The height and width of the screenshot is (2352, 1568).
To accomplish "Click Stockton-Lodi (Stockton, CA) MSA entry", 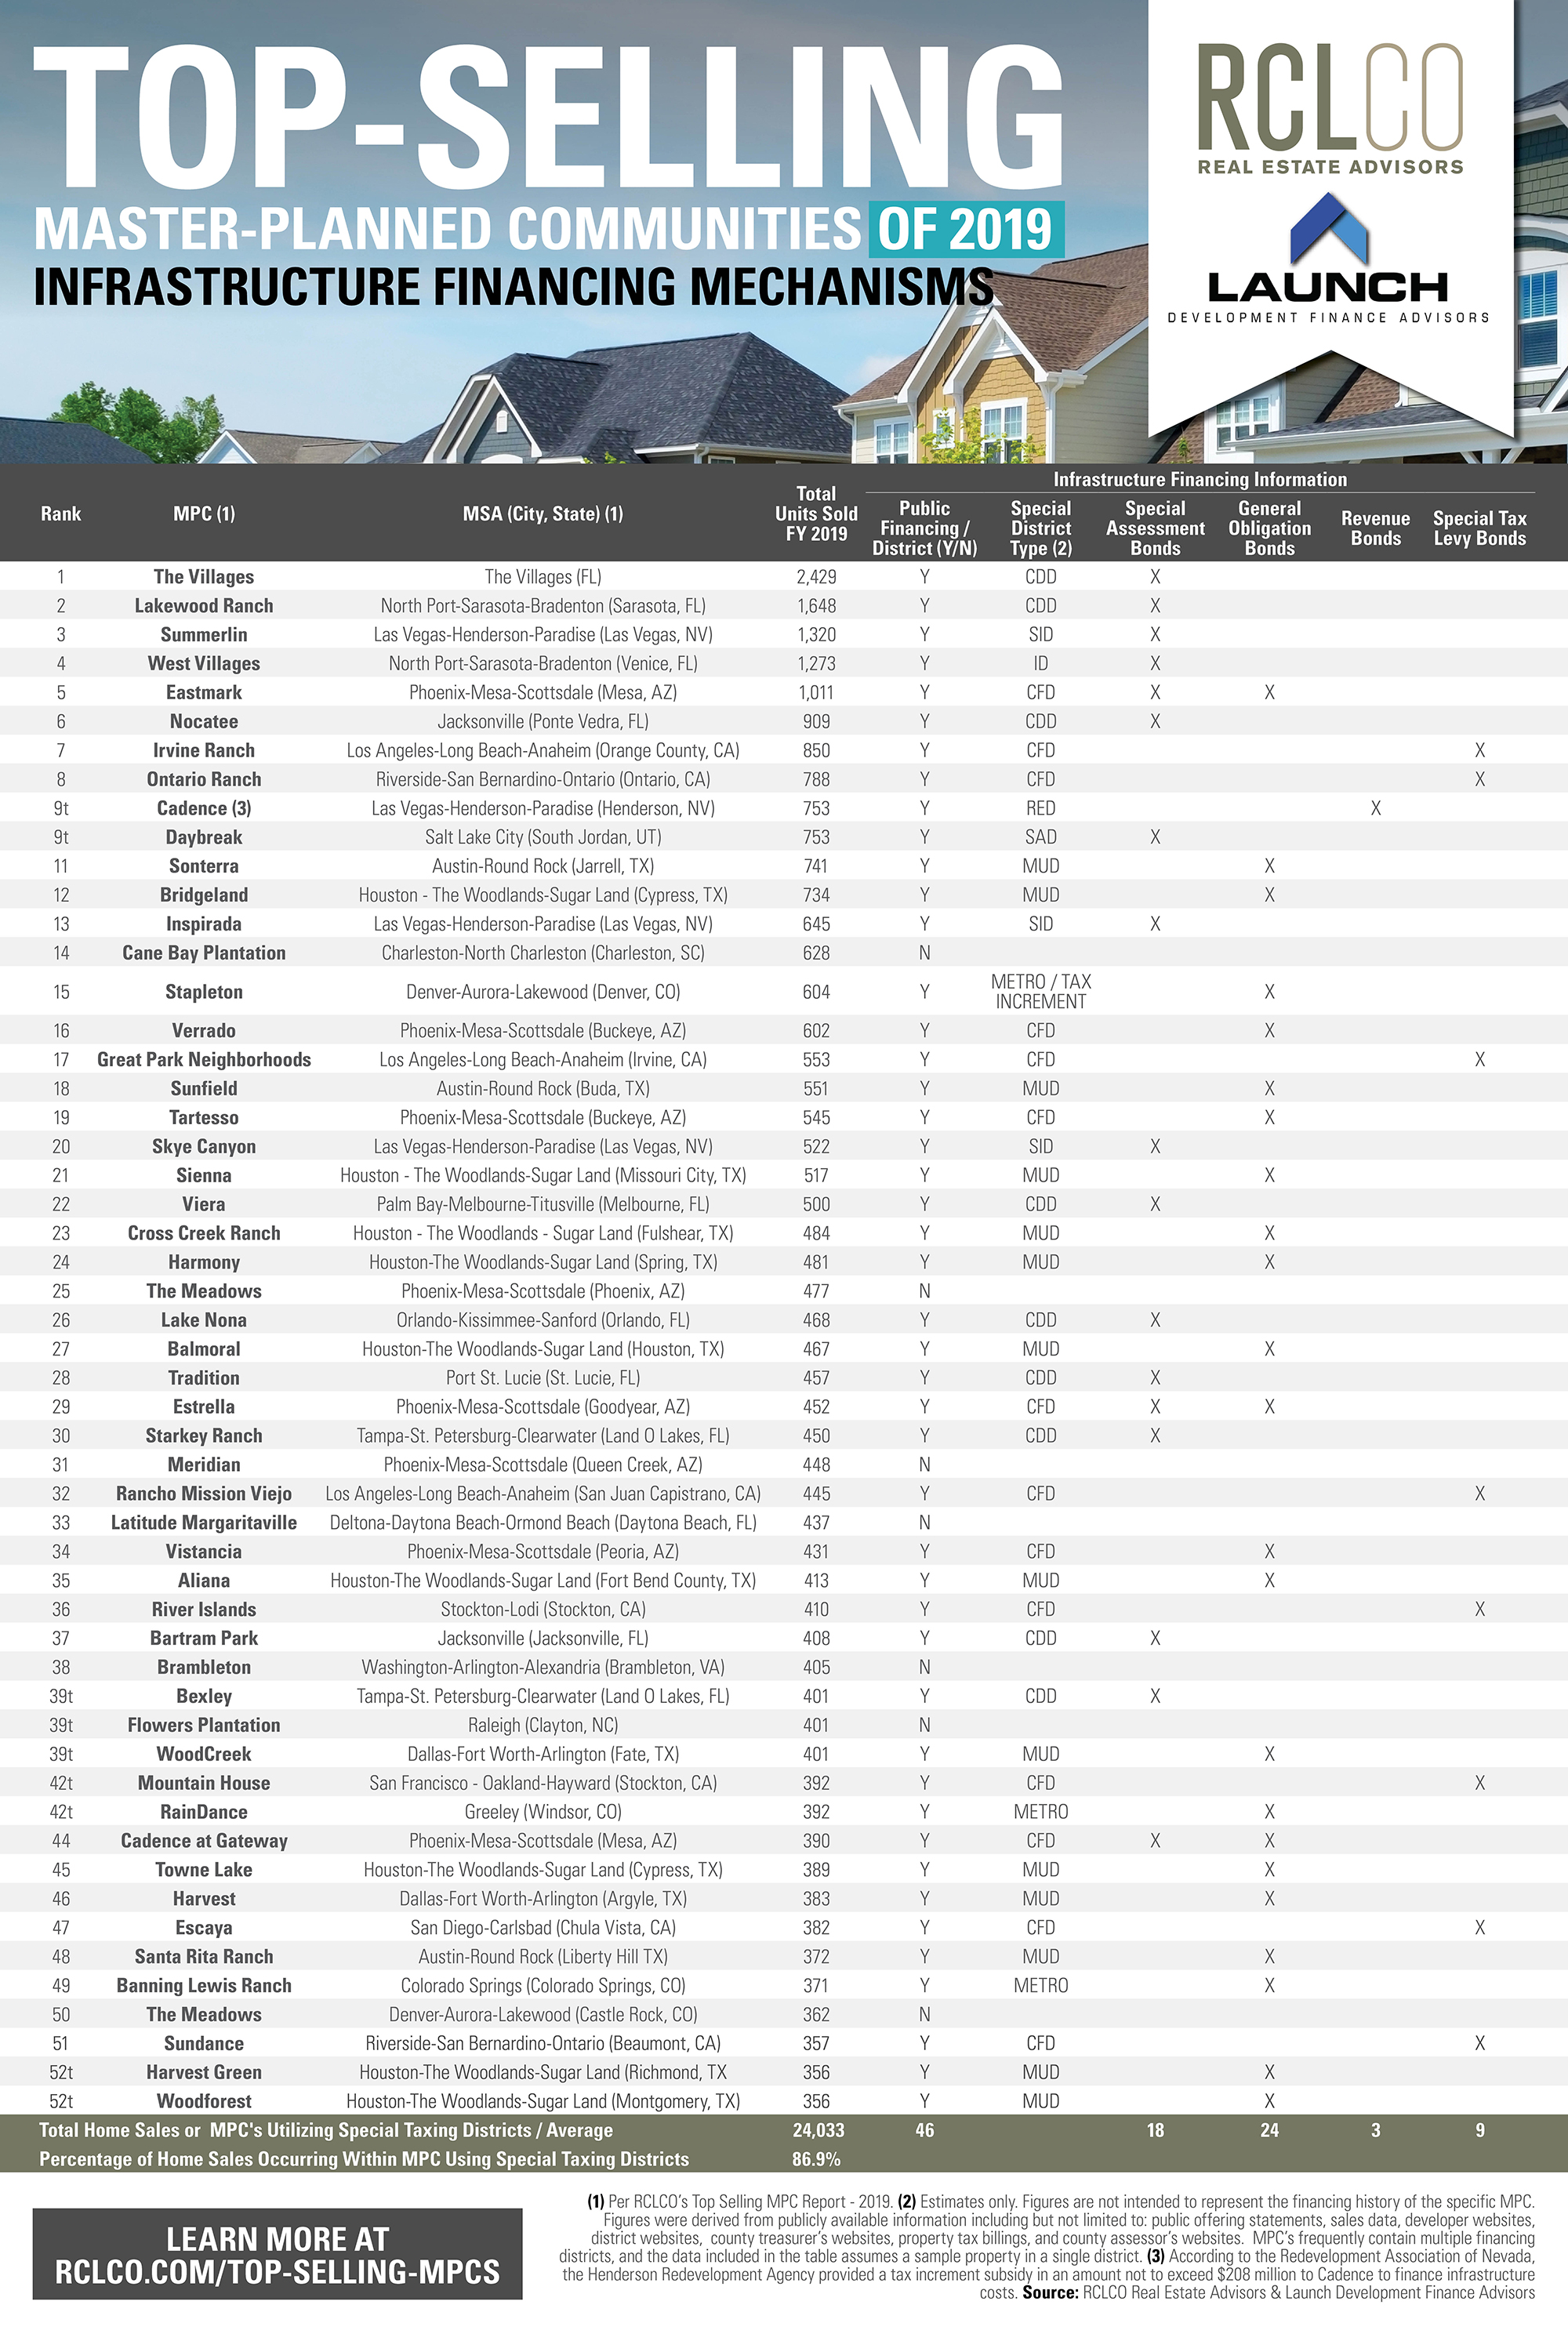I will (543, 1610).
